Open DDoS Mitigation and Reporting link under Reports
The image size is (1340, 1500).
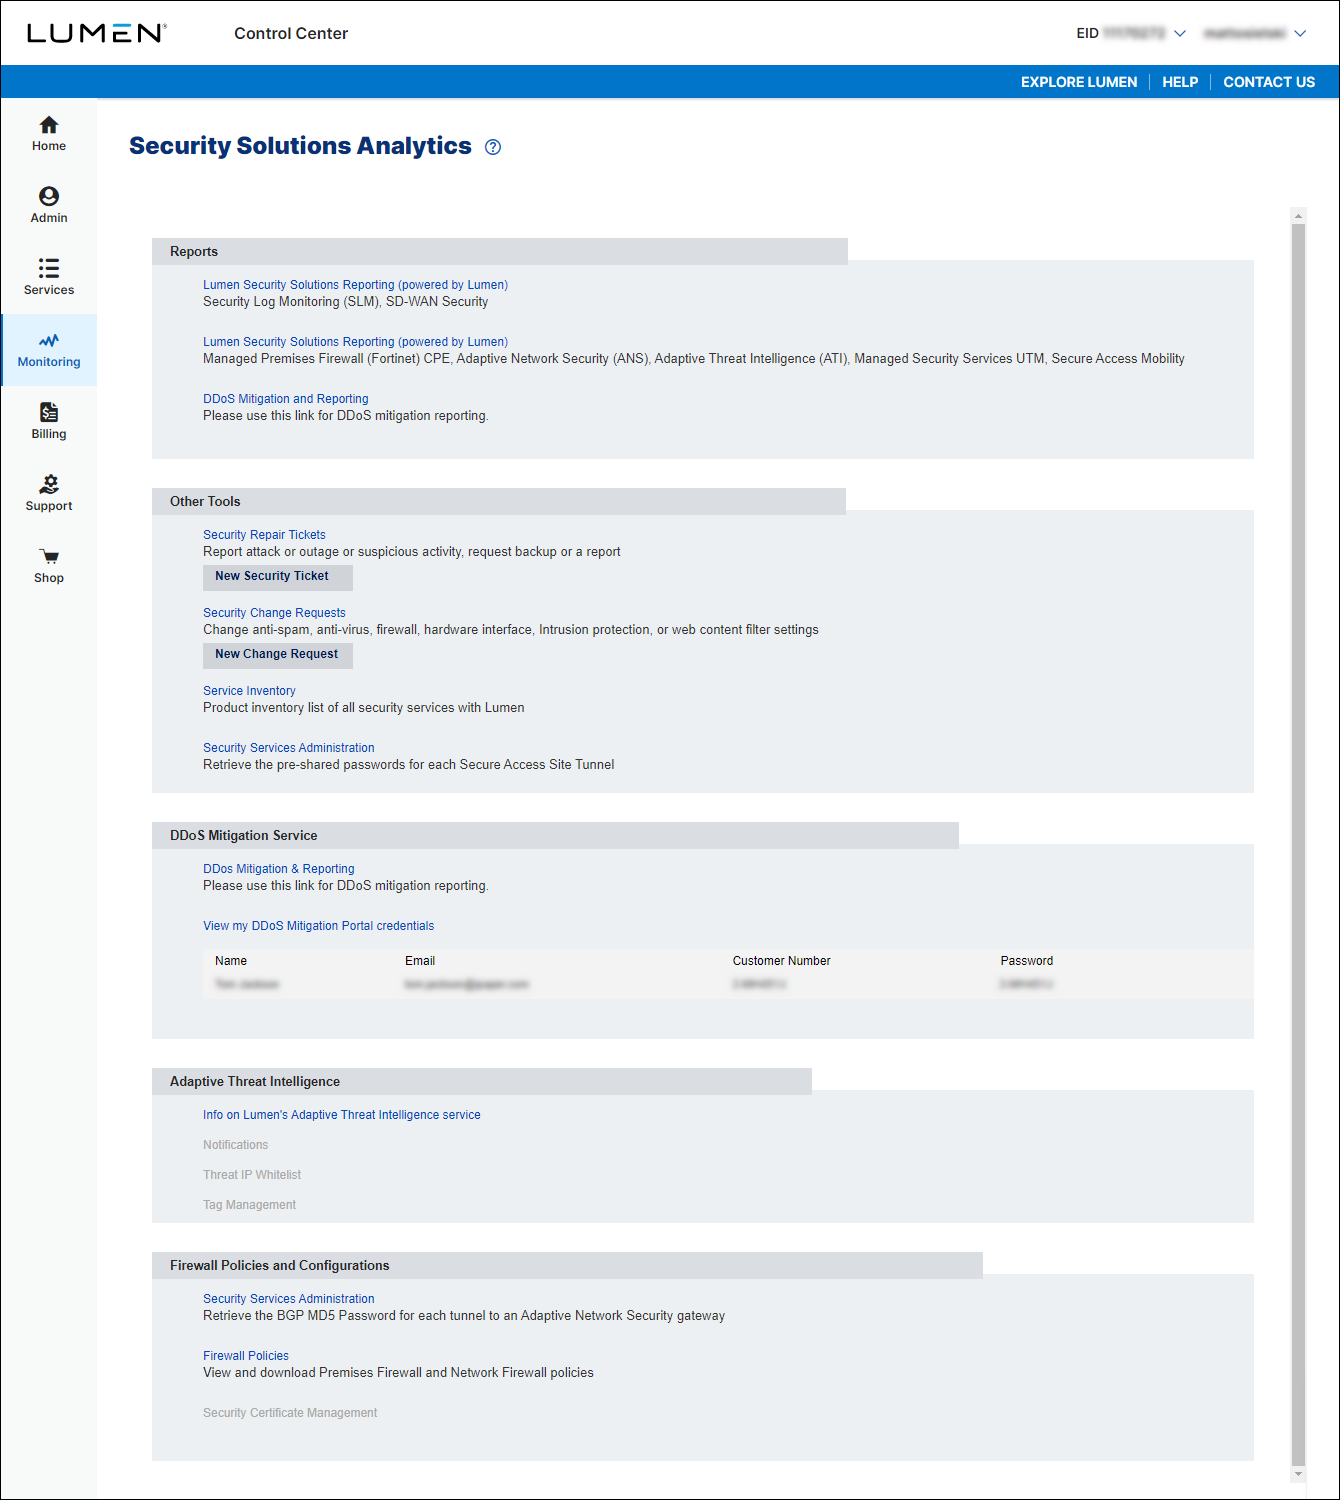(285, 399)
